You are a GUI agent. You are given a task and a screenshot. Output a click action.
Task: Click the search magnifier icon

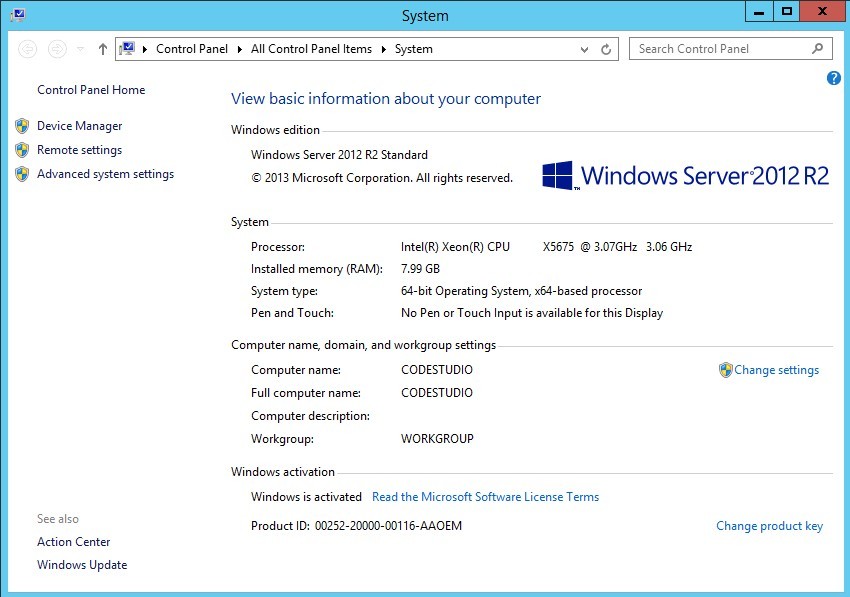[x=818, y=49]
